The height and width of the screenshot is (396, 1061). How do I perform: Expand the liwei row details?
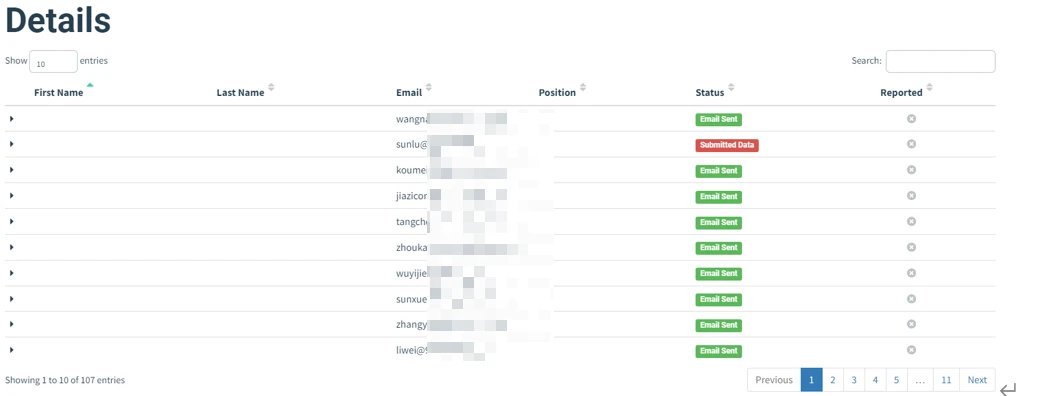pyautogui.click(x=12, y=350)
